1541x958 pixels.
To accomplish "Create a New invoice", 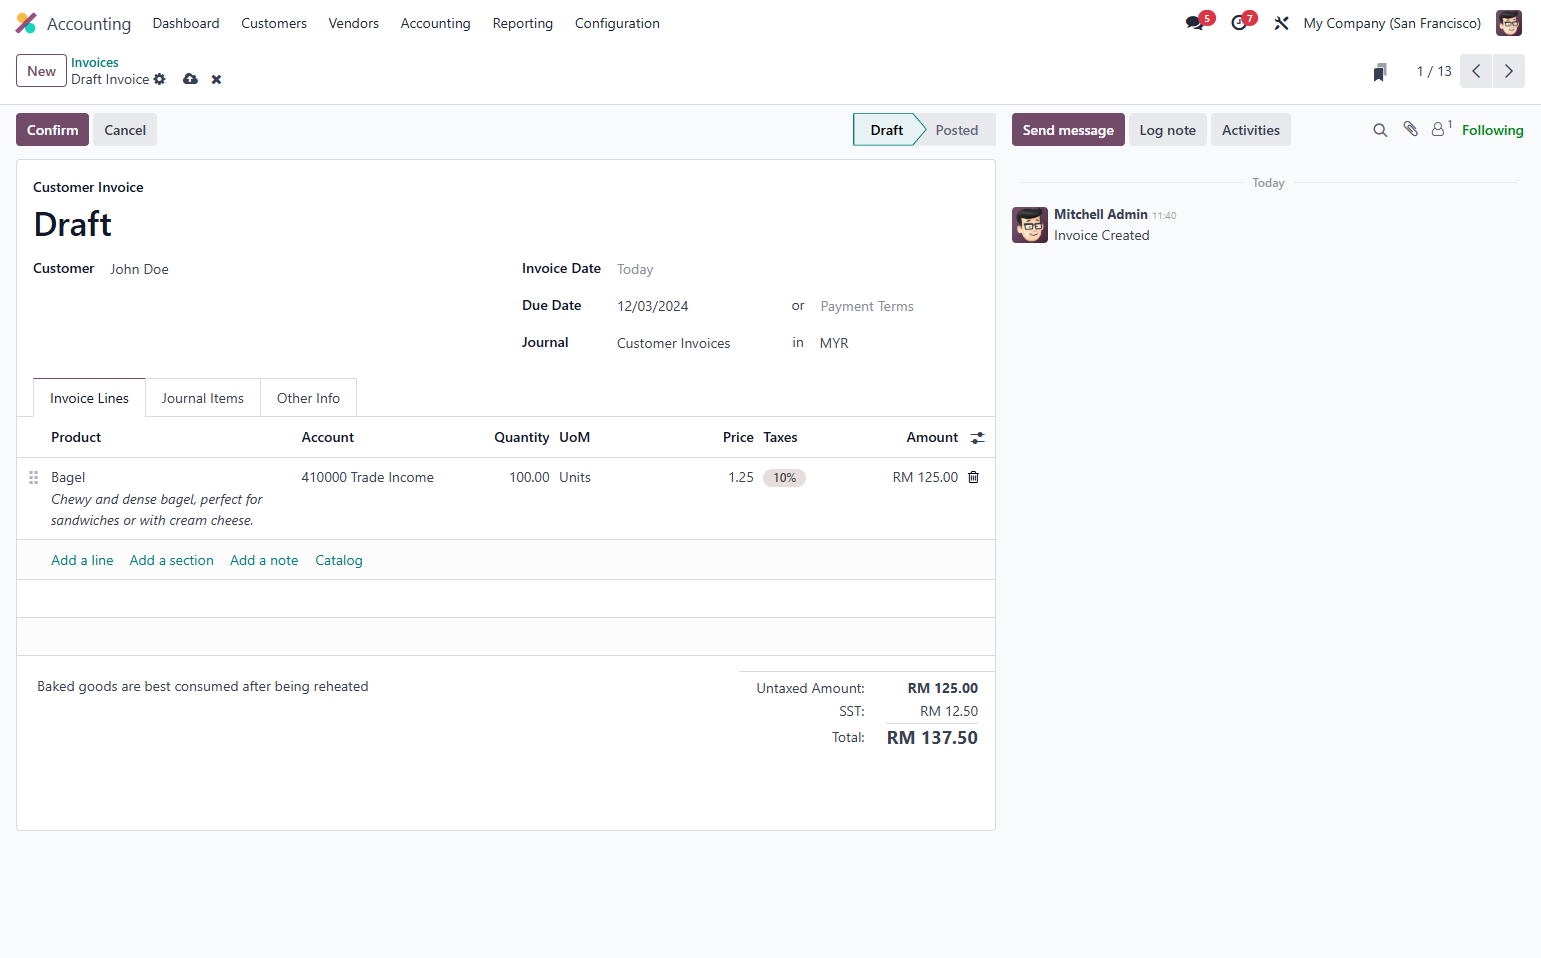I will click(x=41, y=71).
